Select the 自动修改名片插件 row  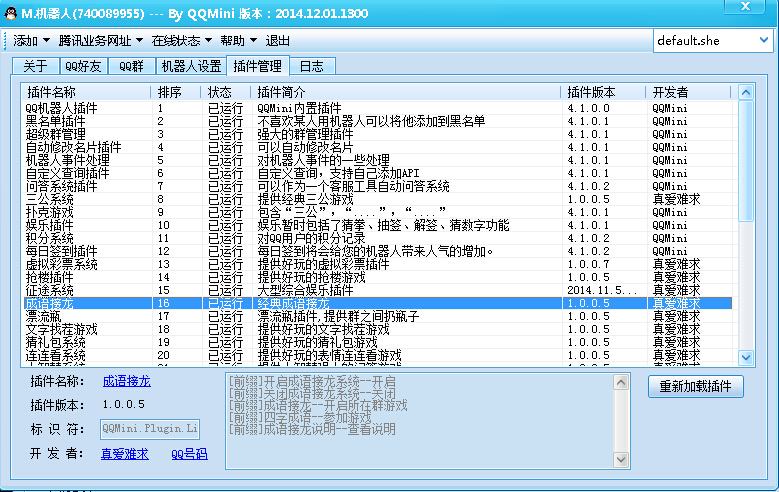(x=378, y=147)
